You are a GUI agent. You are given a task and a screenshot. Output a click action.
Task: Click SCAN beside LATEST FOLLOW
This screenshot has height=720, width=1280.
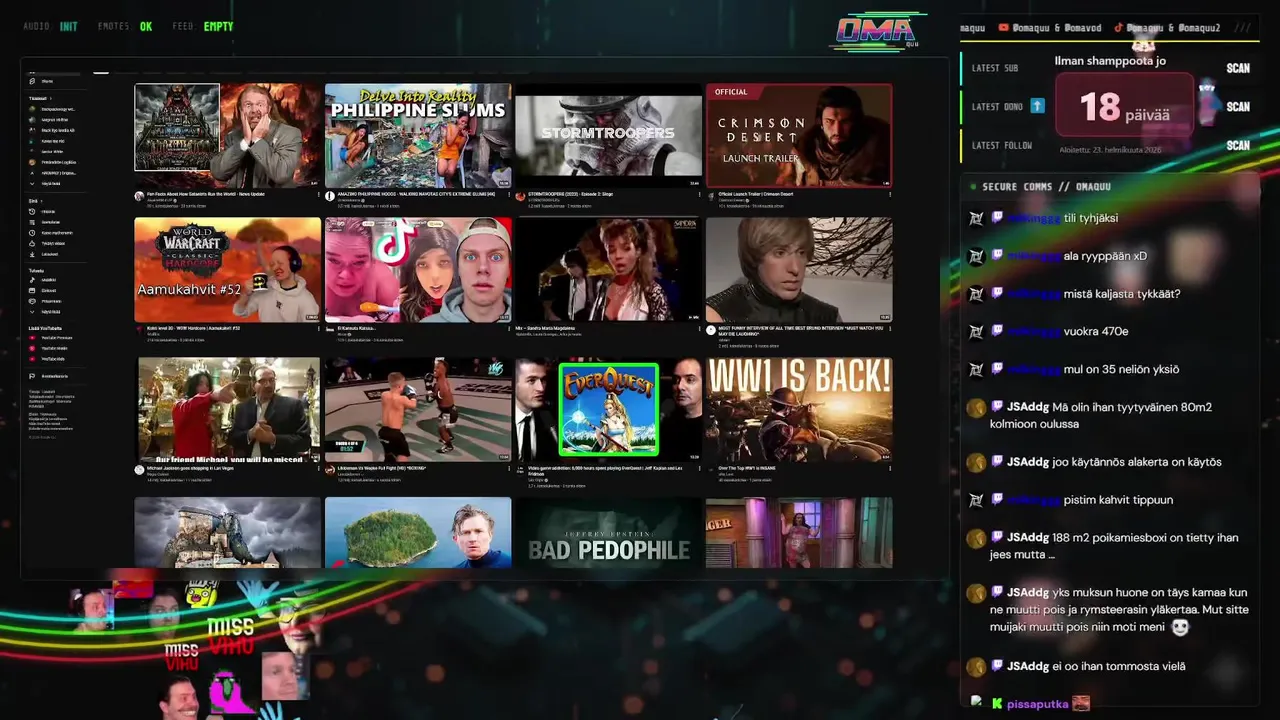click(1238, 145)
